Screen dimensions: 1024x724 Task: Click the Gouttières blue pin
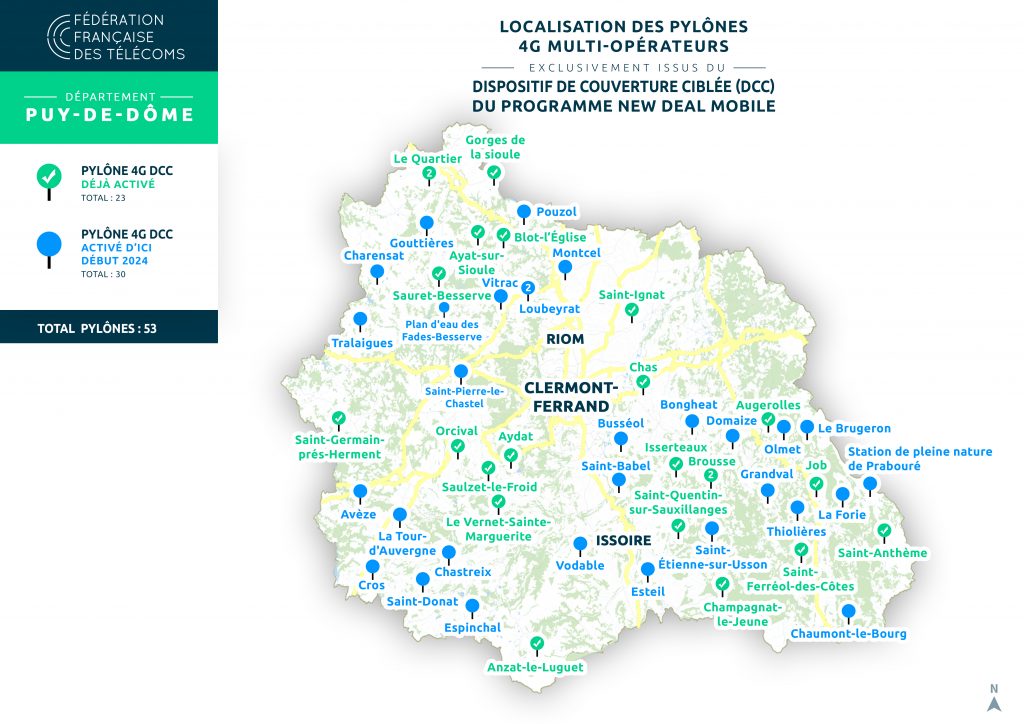pos(426,225)
